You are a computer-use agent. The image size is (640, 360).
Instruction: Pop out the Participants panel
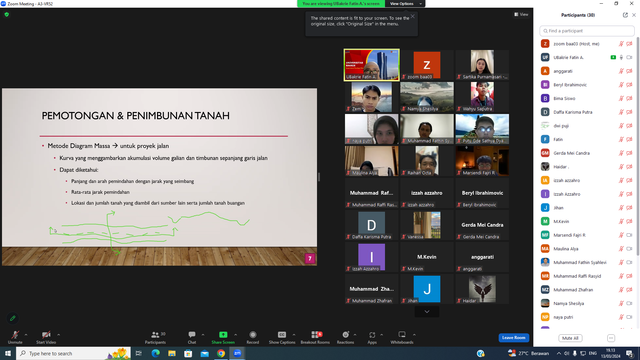click(625, 15)
